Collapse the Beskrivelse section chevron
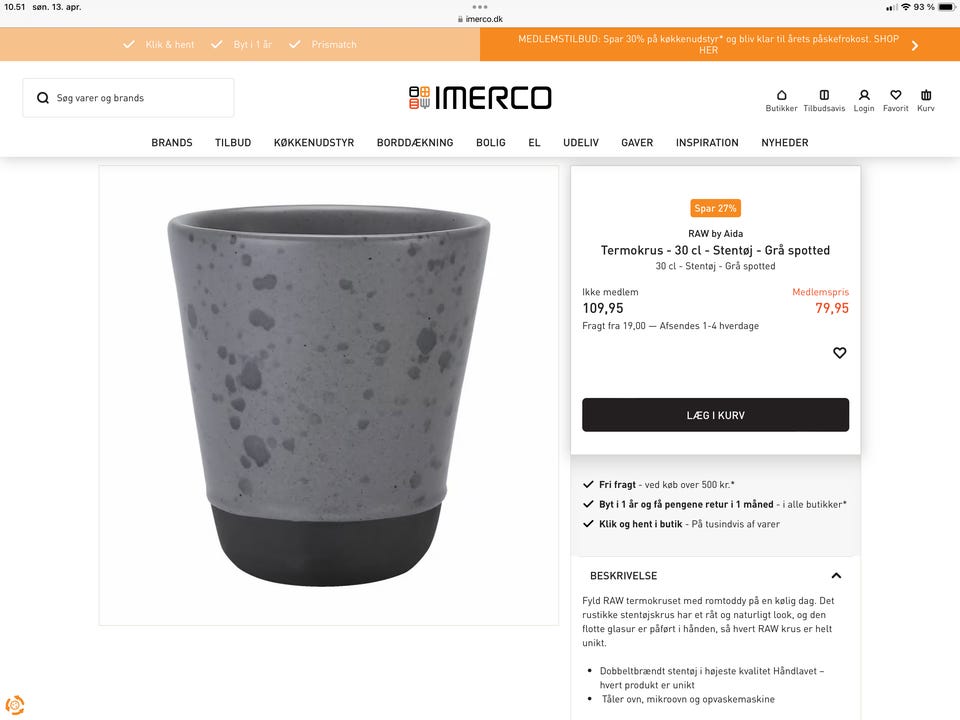The width and height of the screenshot is (960, 720). (836, 576)
